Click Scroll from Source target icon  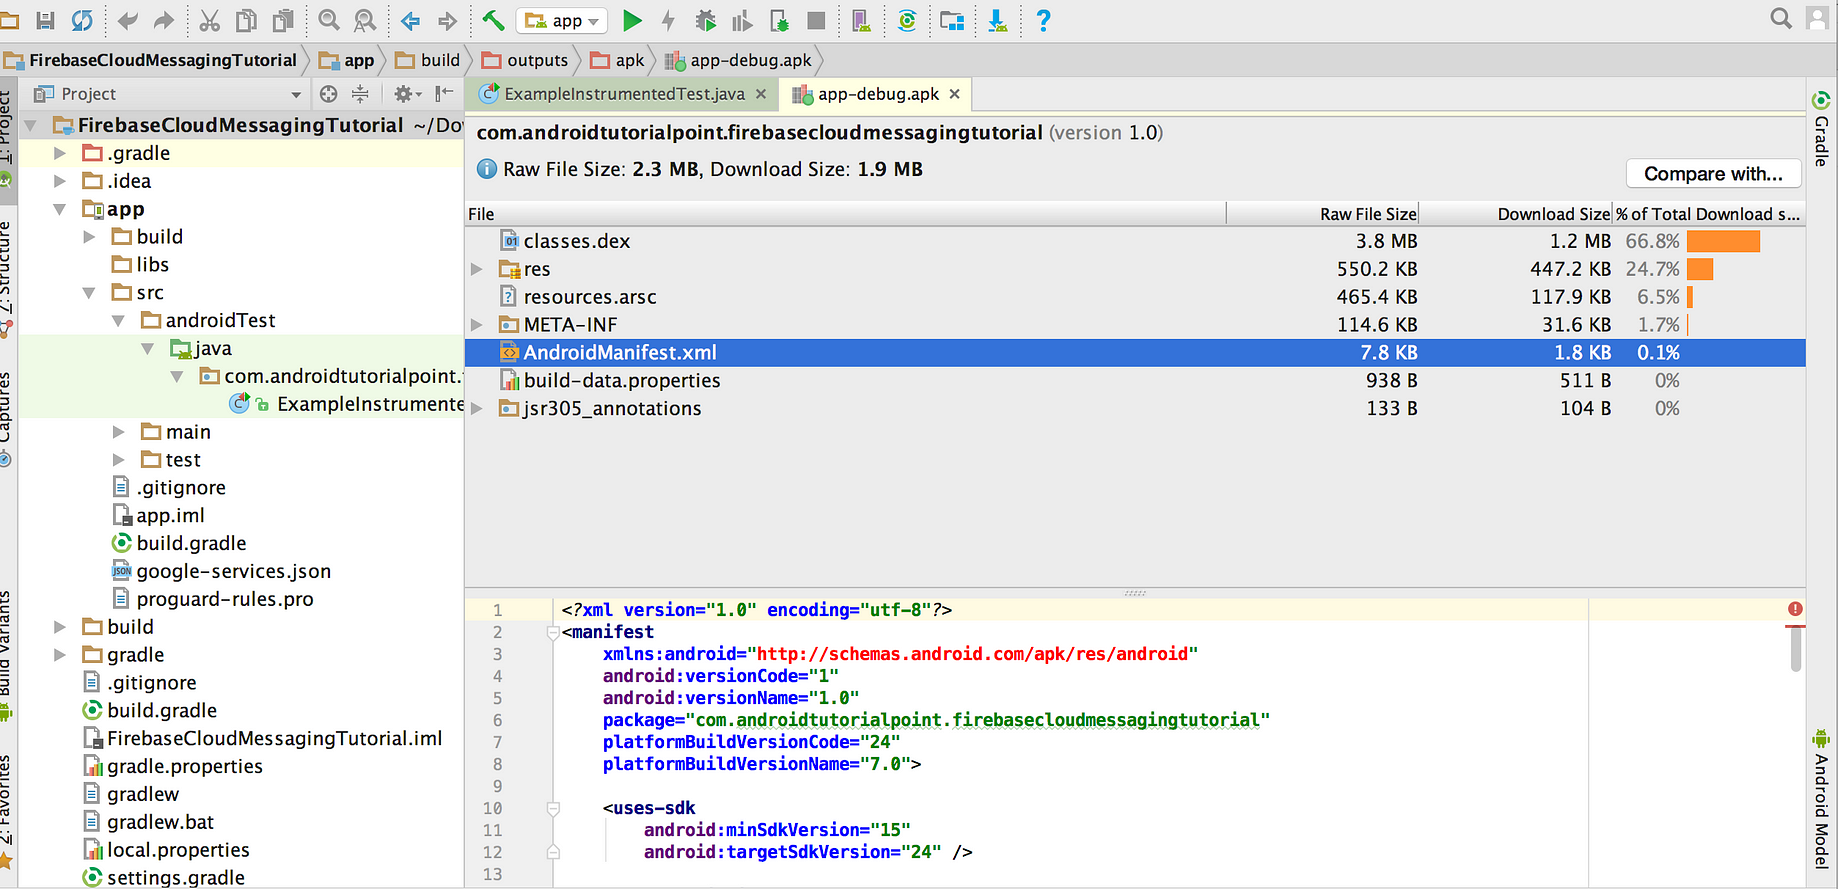pyautogui.click(x=328, y=94)
